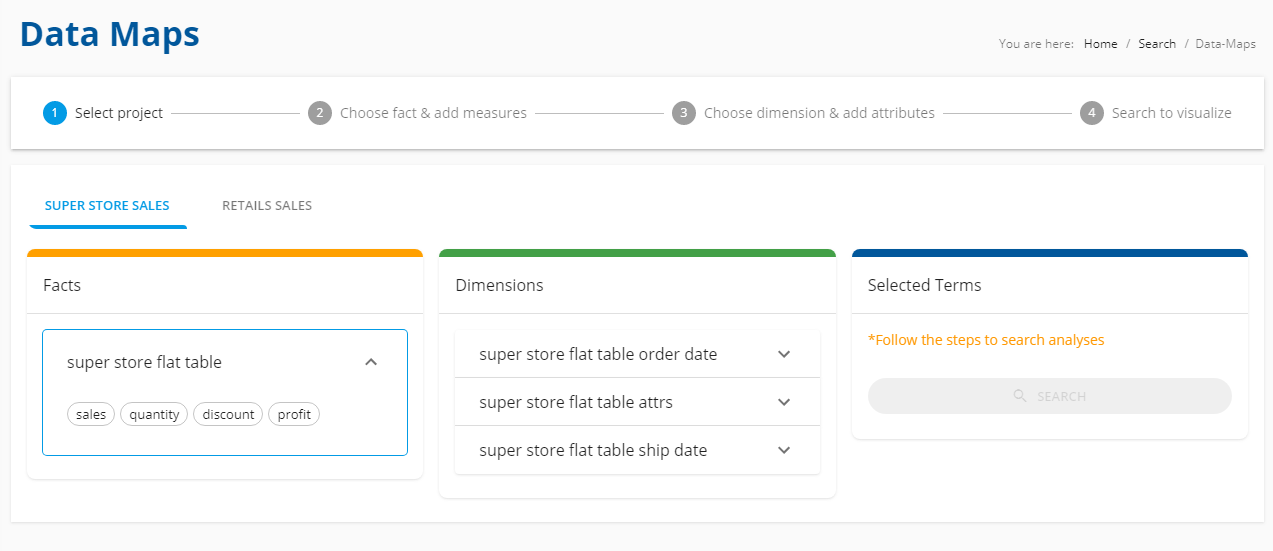
Task: Switch to the Retails Sales tab
Action: coord(267,206)
